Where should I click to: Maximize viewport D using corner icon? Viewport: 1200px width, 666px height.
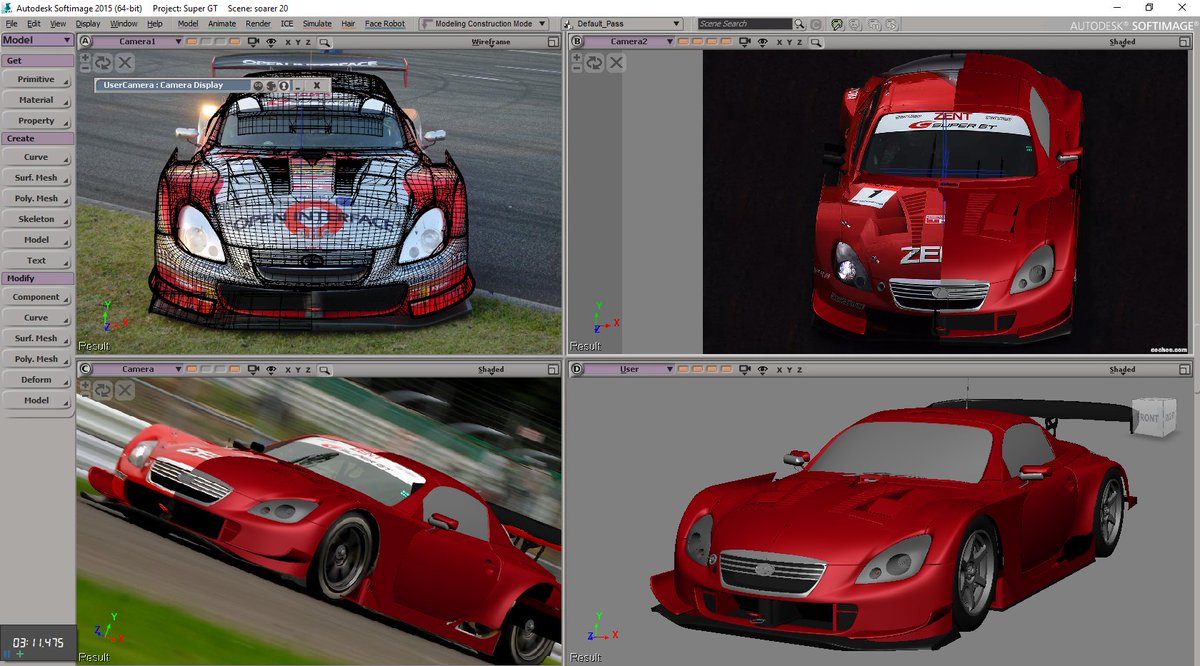click(x=1187, y=369)
